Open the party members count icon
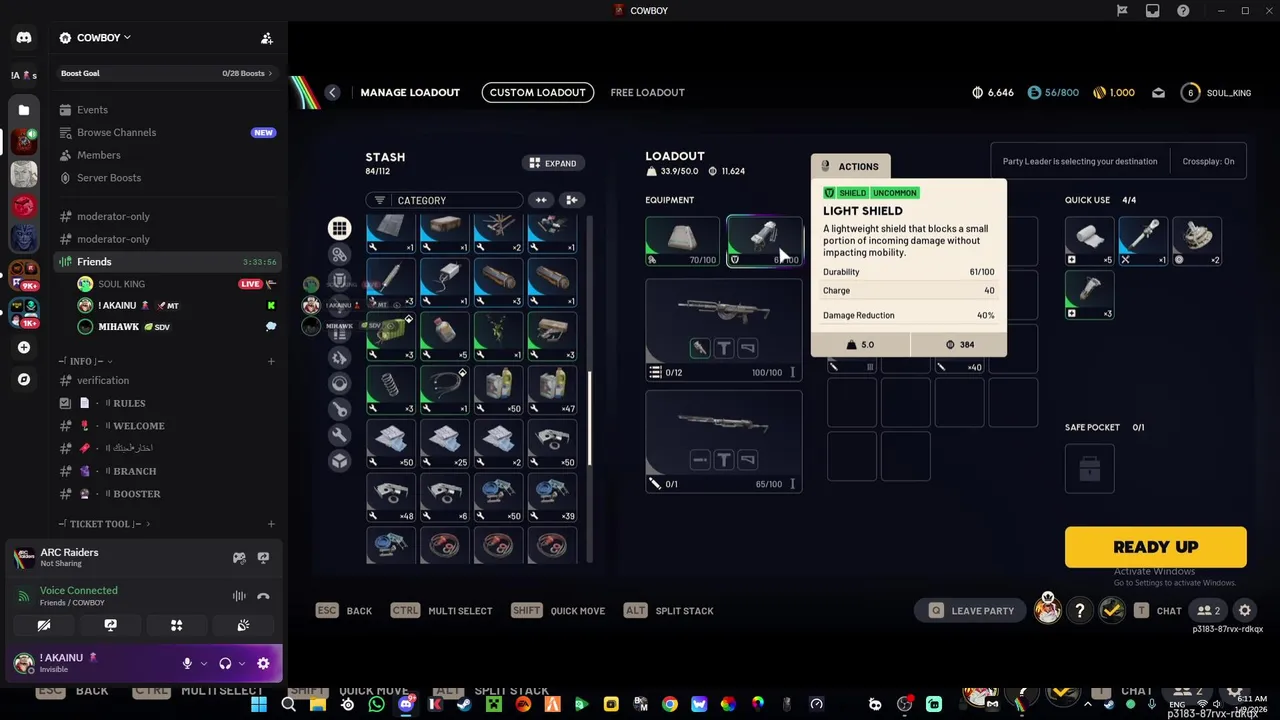This screenshot has height=720, width=1280. click(x=1208, y=610)
